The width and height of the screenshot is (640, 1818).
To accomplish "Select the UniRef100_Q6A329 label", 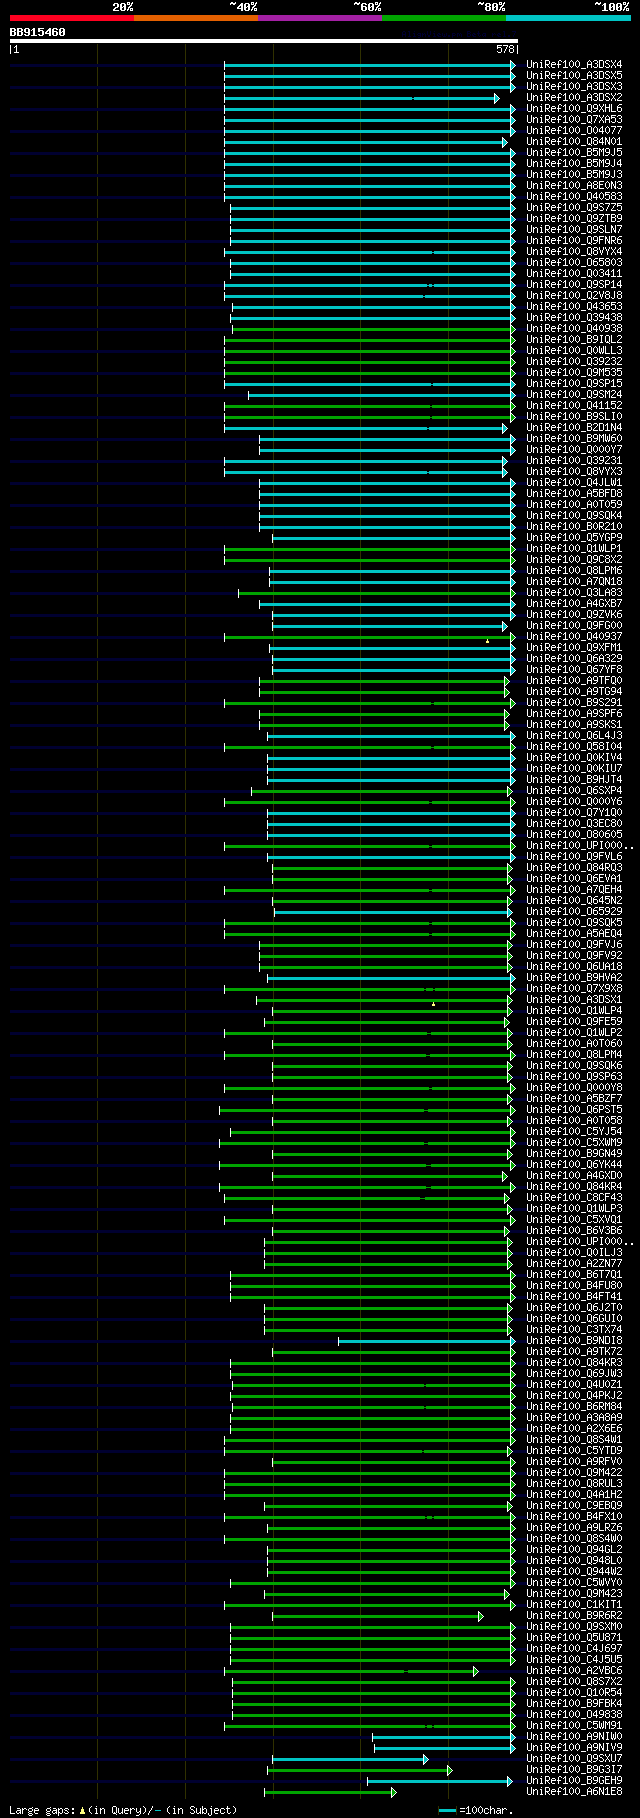I will pyautogui.click(x=574, y=659).
